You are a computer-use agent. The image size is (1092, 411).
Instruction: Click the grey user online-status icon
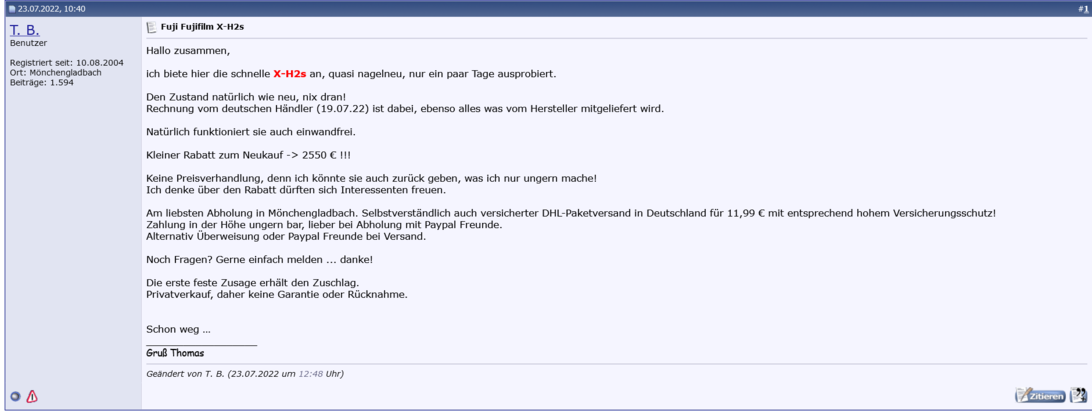(x=15, y=396)
